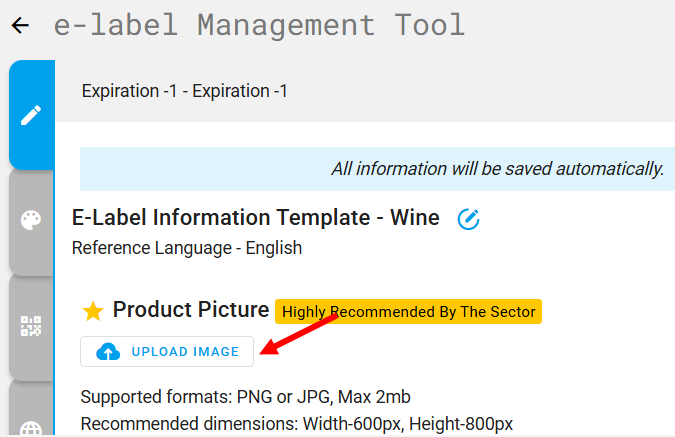Click the UPLOAD IMAGE button
Viewport: 675px width, 437px height.
(x=167, y=352)
